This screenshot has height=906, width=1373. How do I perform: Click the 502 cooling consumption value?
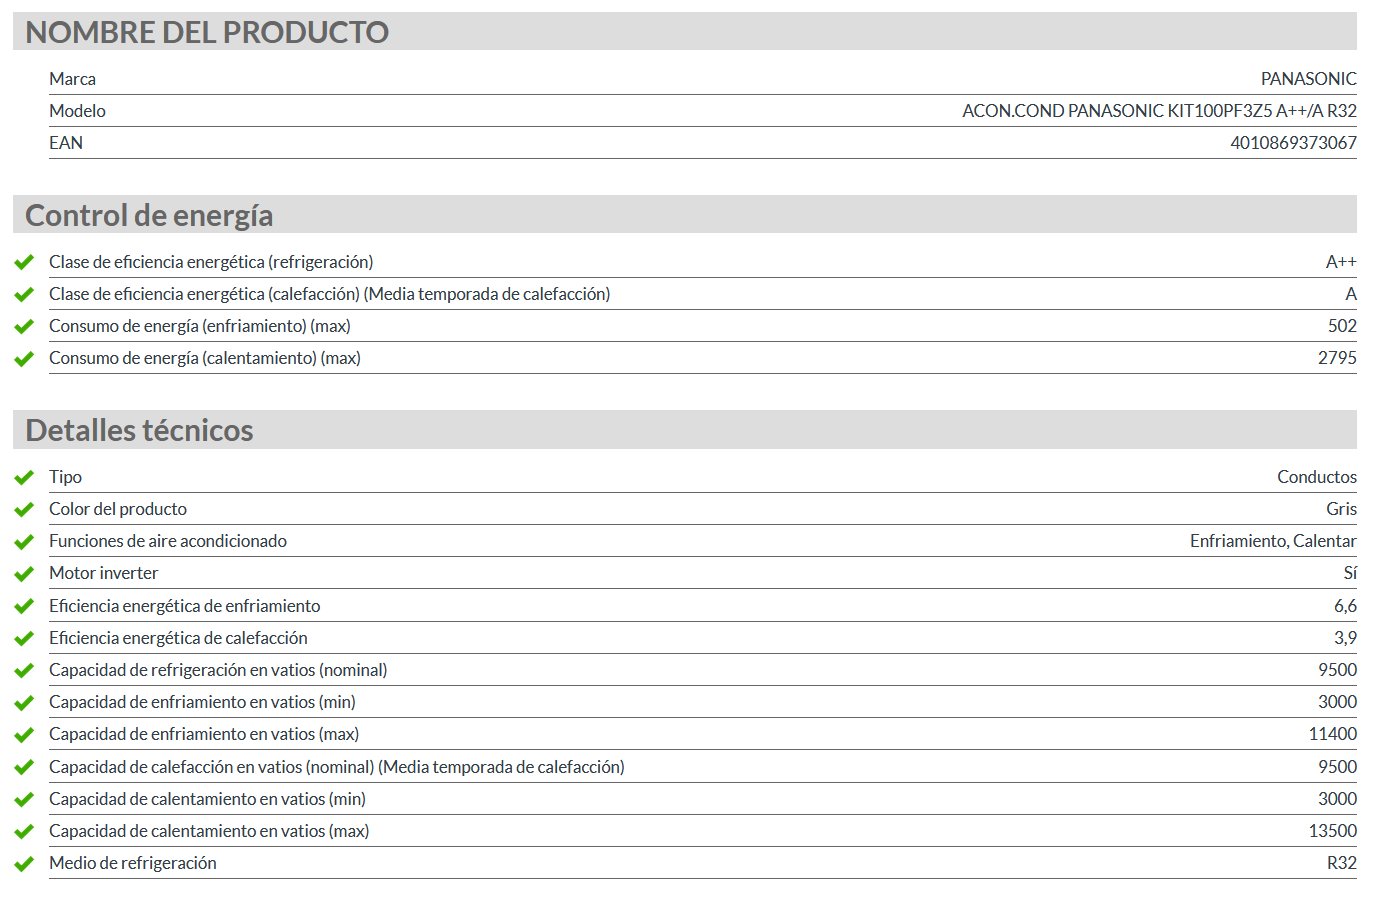(x=1342, y=326)
